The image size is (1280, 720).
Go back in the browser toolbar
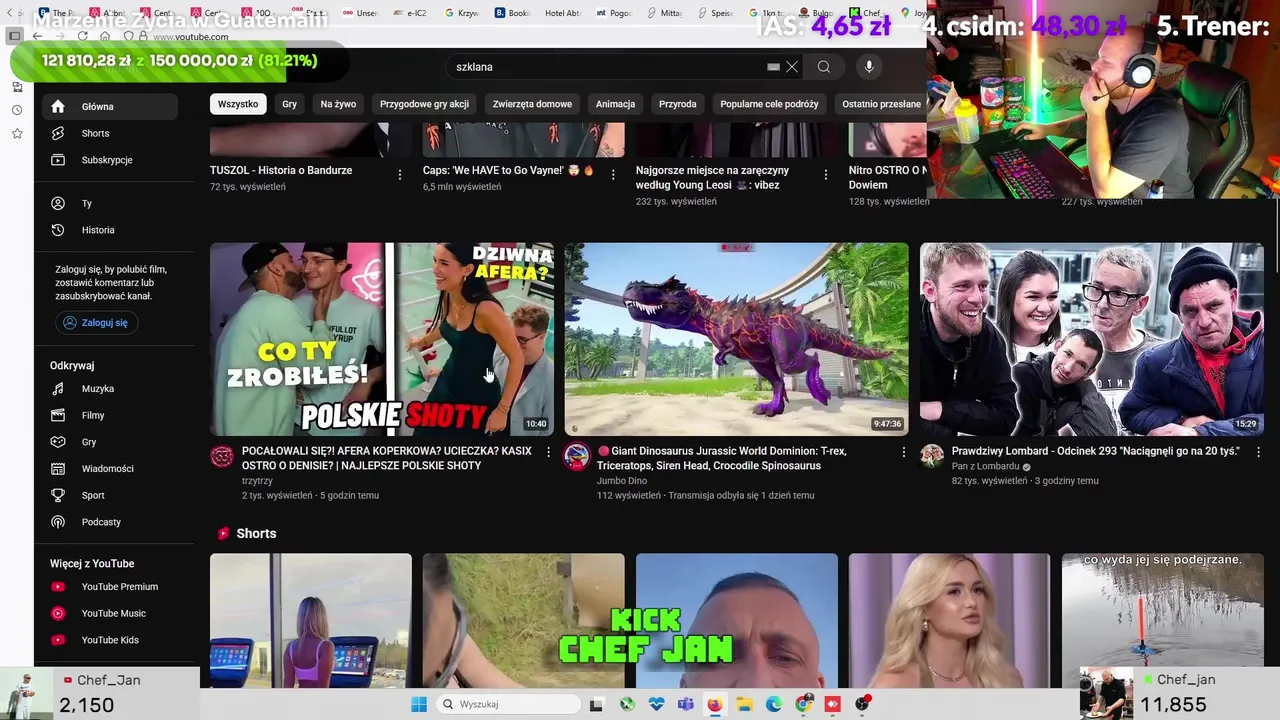[x=37, y=36]
